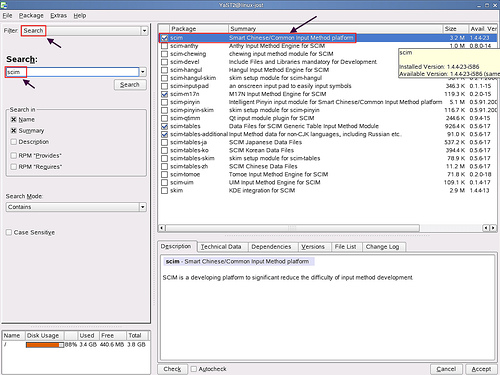Open the Extras menu
The height and width of the screenshot is (375, 500).
click(x=58, y=16)
